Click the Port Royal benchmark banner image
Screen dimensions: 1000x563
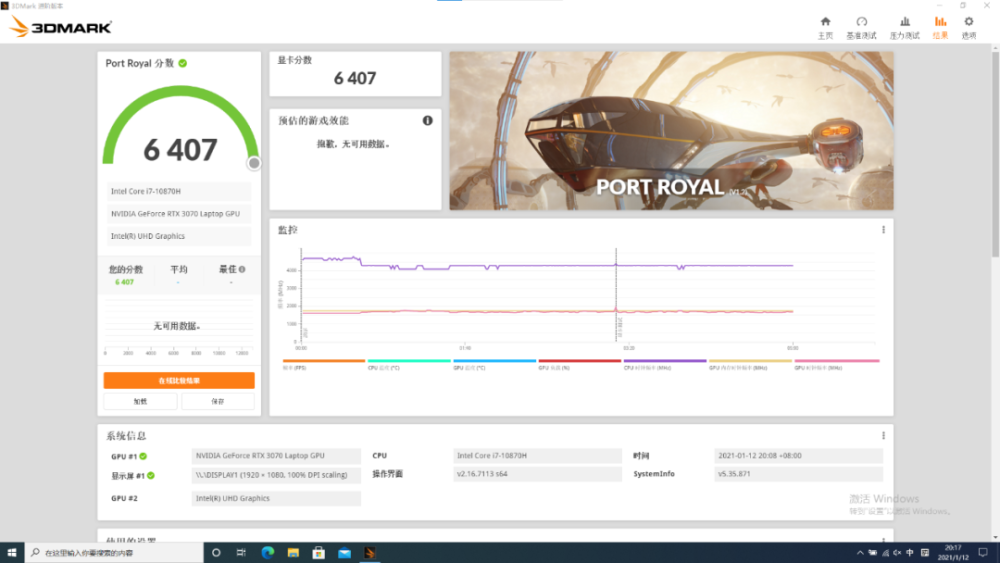click(672, 131)
